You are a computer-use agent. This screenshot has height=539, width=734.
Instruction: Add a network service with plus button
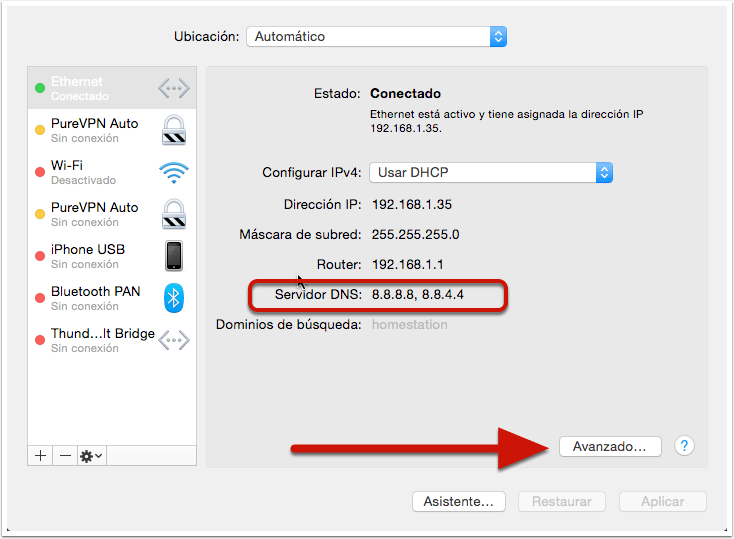click(41, 455)
